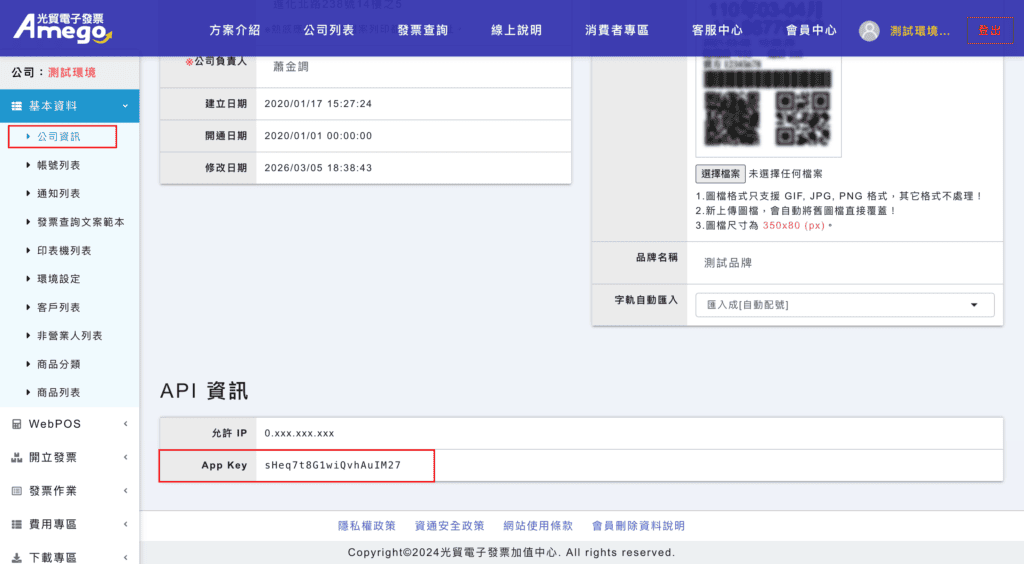Open the 字軌自動匯入 dropdown
Screen dimensions: 1024x564
(x=844, y=305)
